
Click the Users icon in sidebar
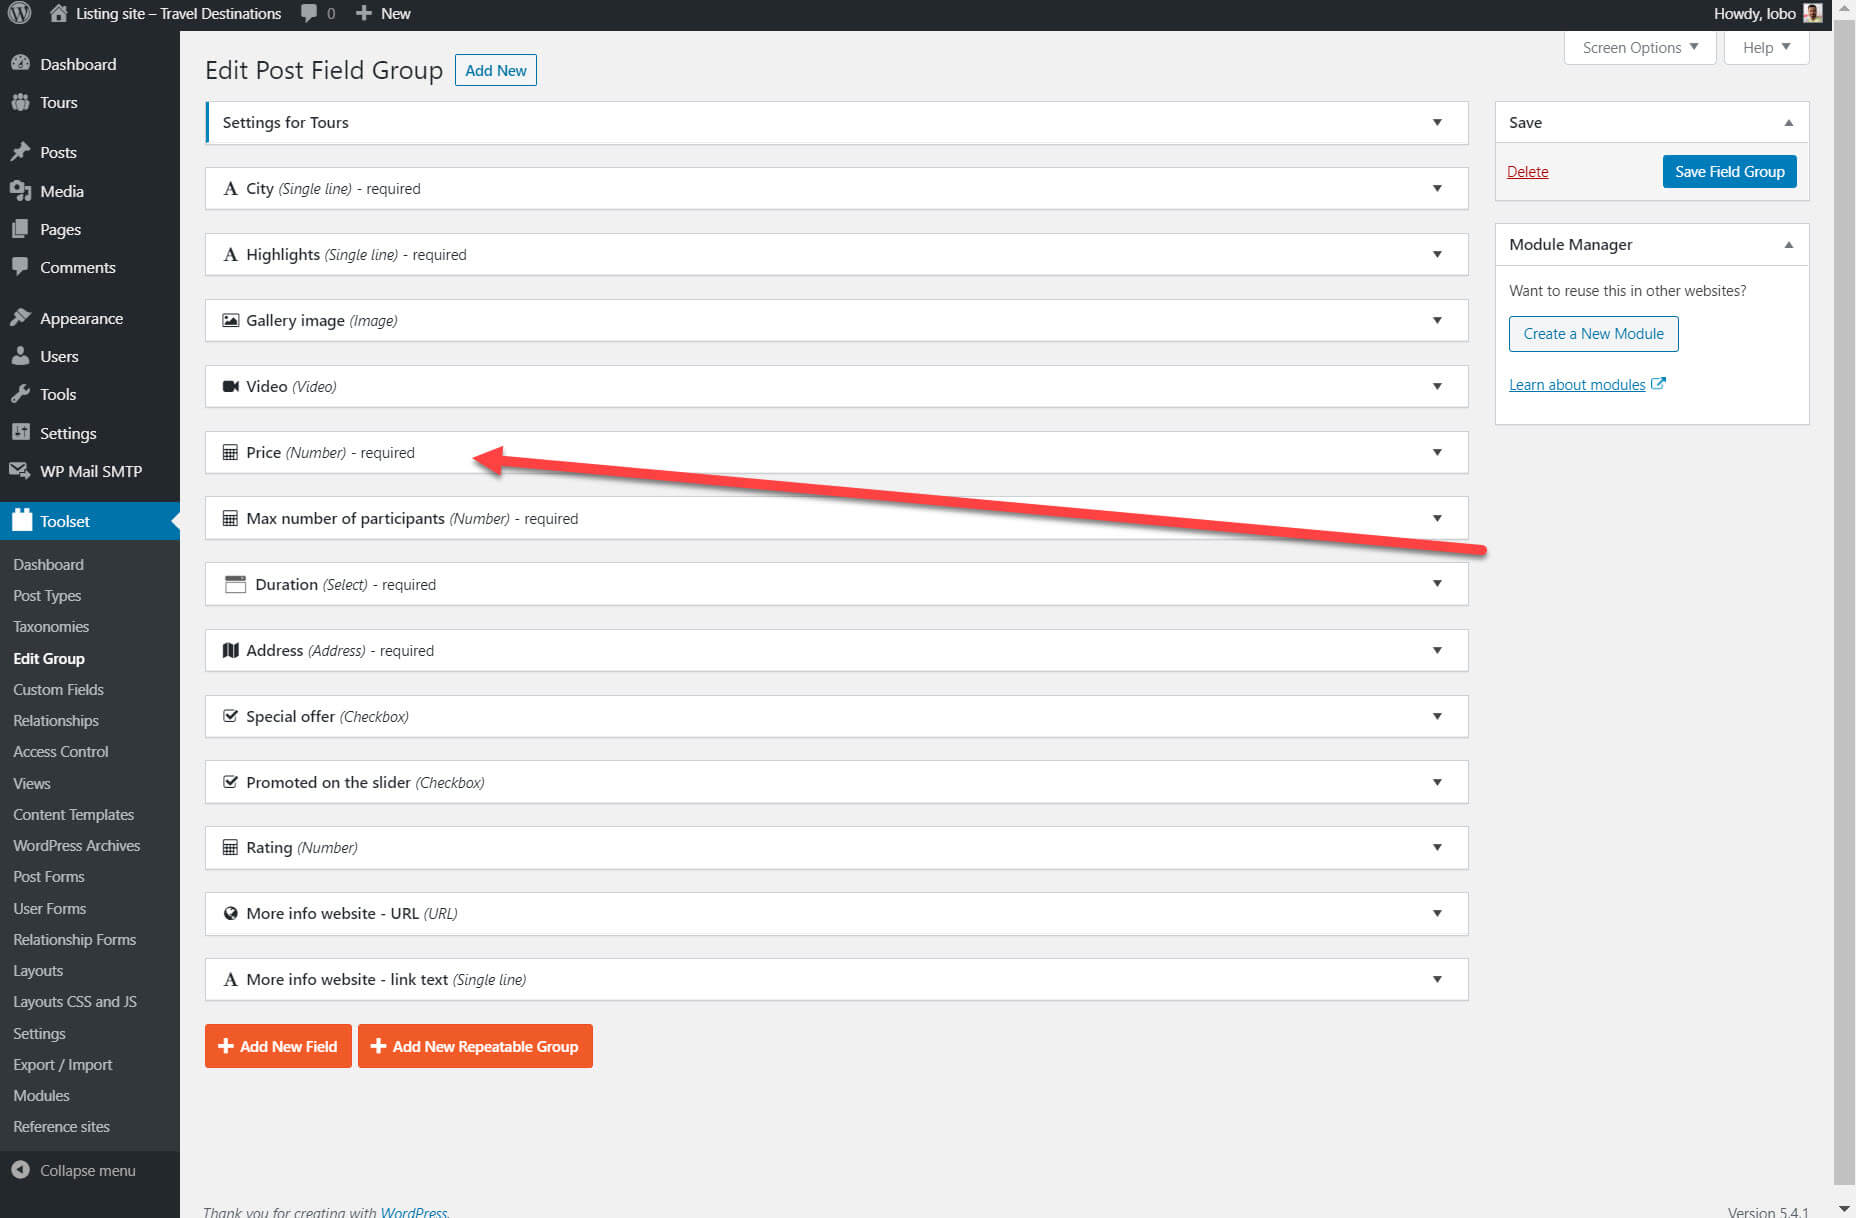click(x=20, y=356)
